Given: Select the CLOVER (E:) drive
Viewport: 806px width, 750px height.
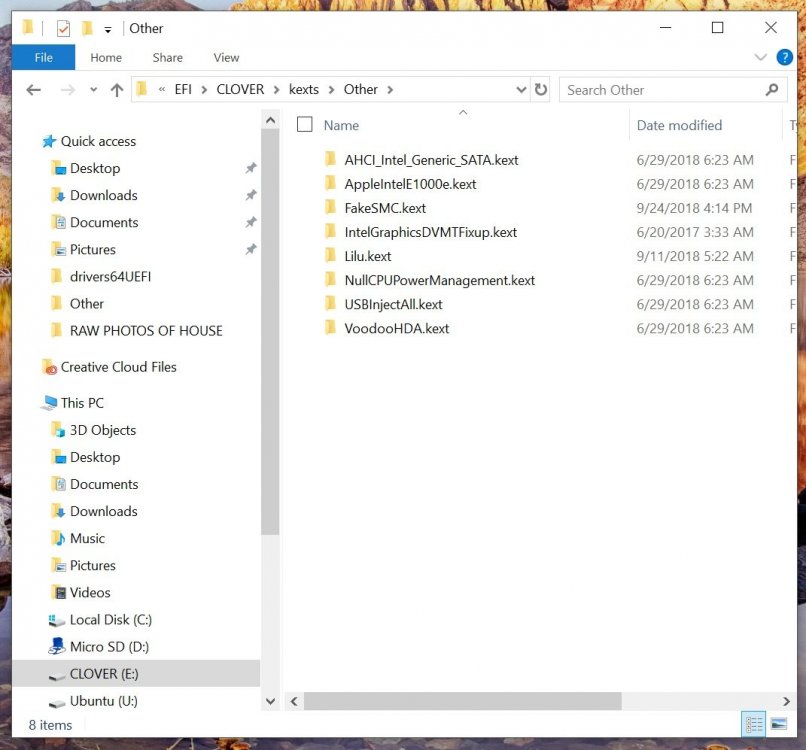Looking at the screenshot, I should point(136,674).
